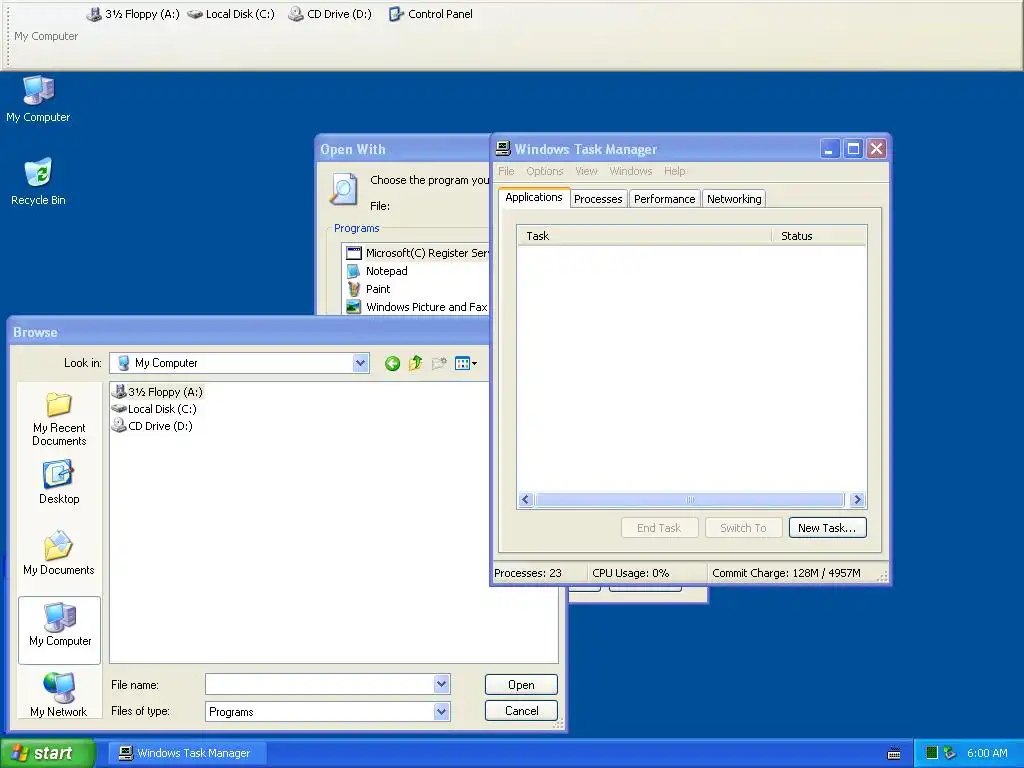The image size is (1024, 768).
Task: Open Control Panel from top toolbar
Action: pyautogui.click(x=430, y=14)
